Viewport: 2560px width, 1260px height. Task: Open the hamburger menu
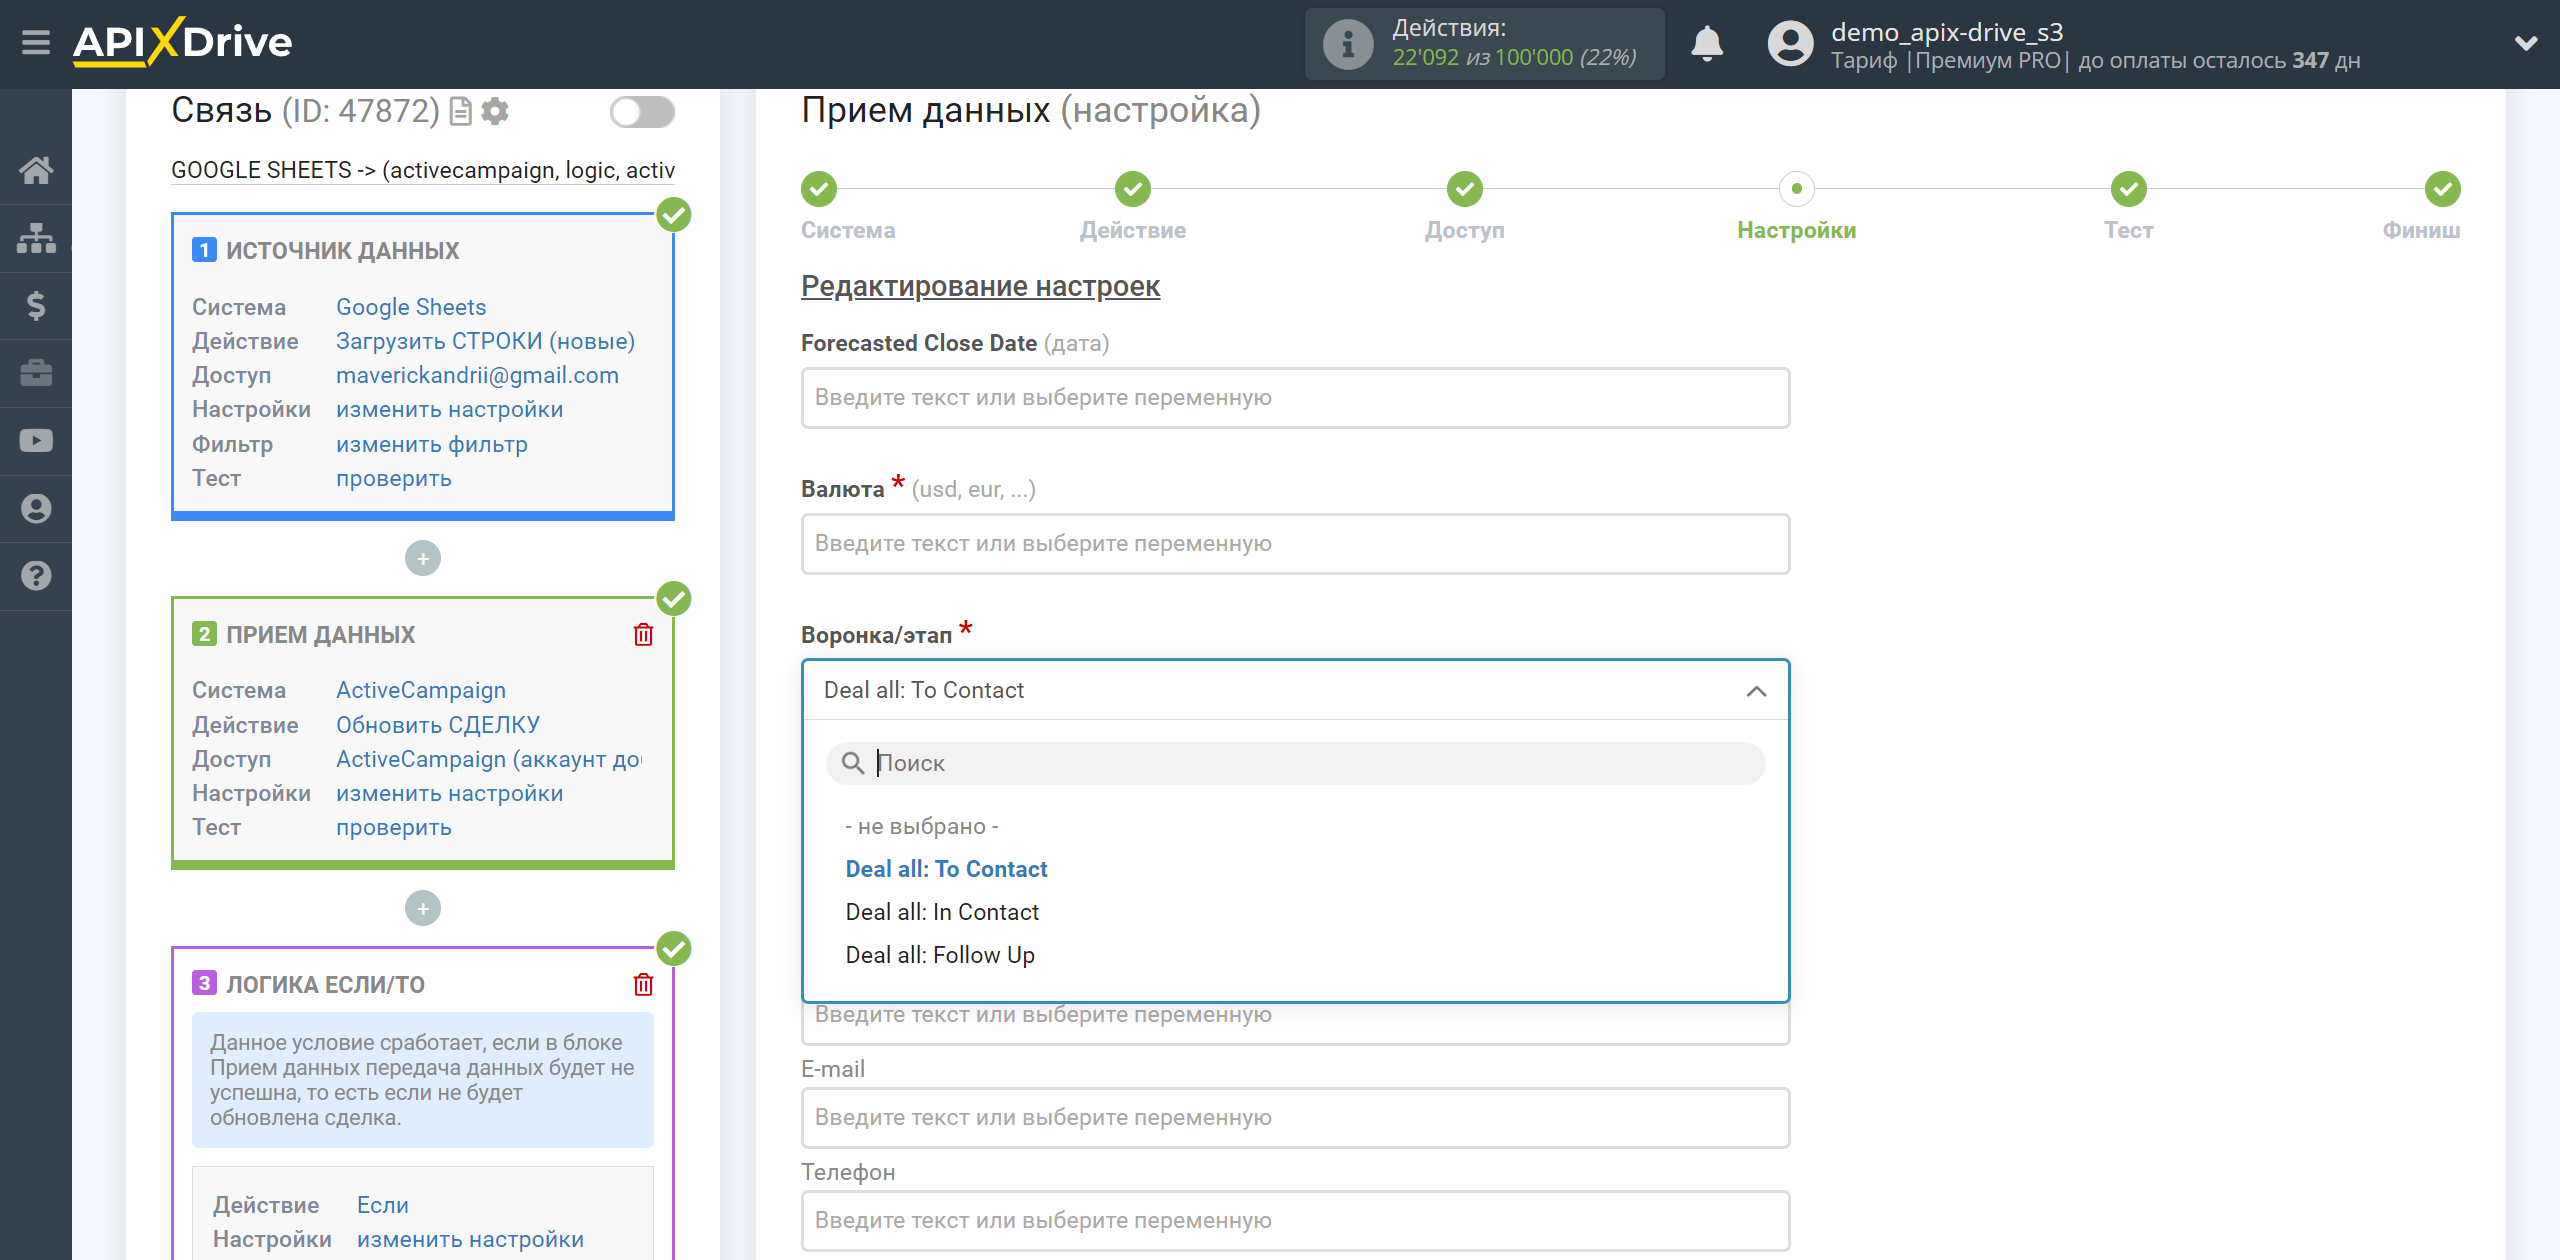[x=36, y=43]
